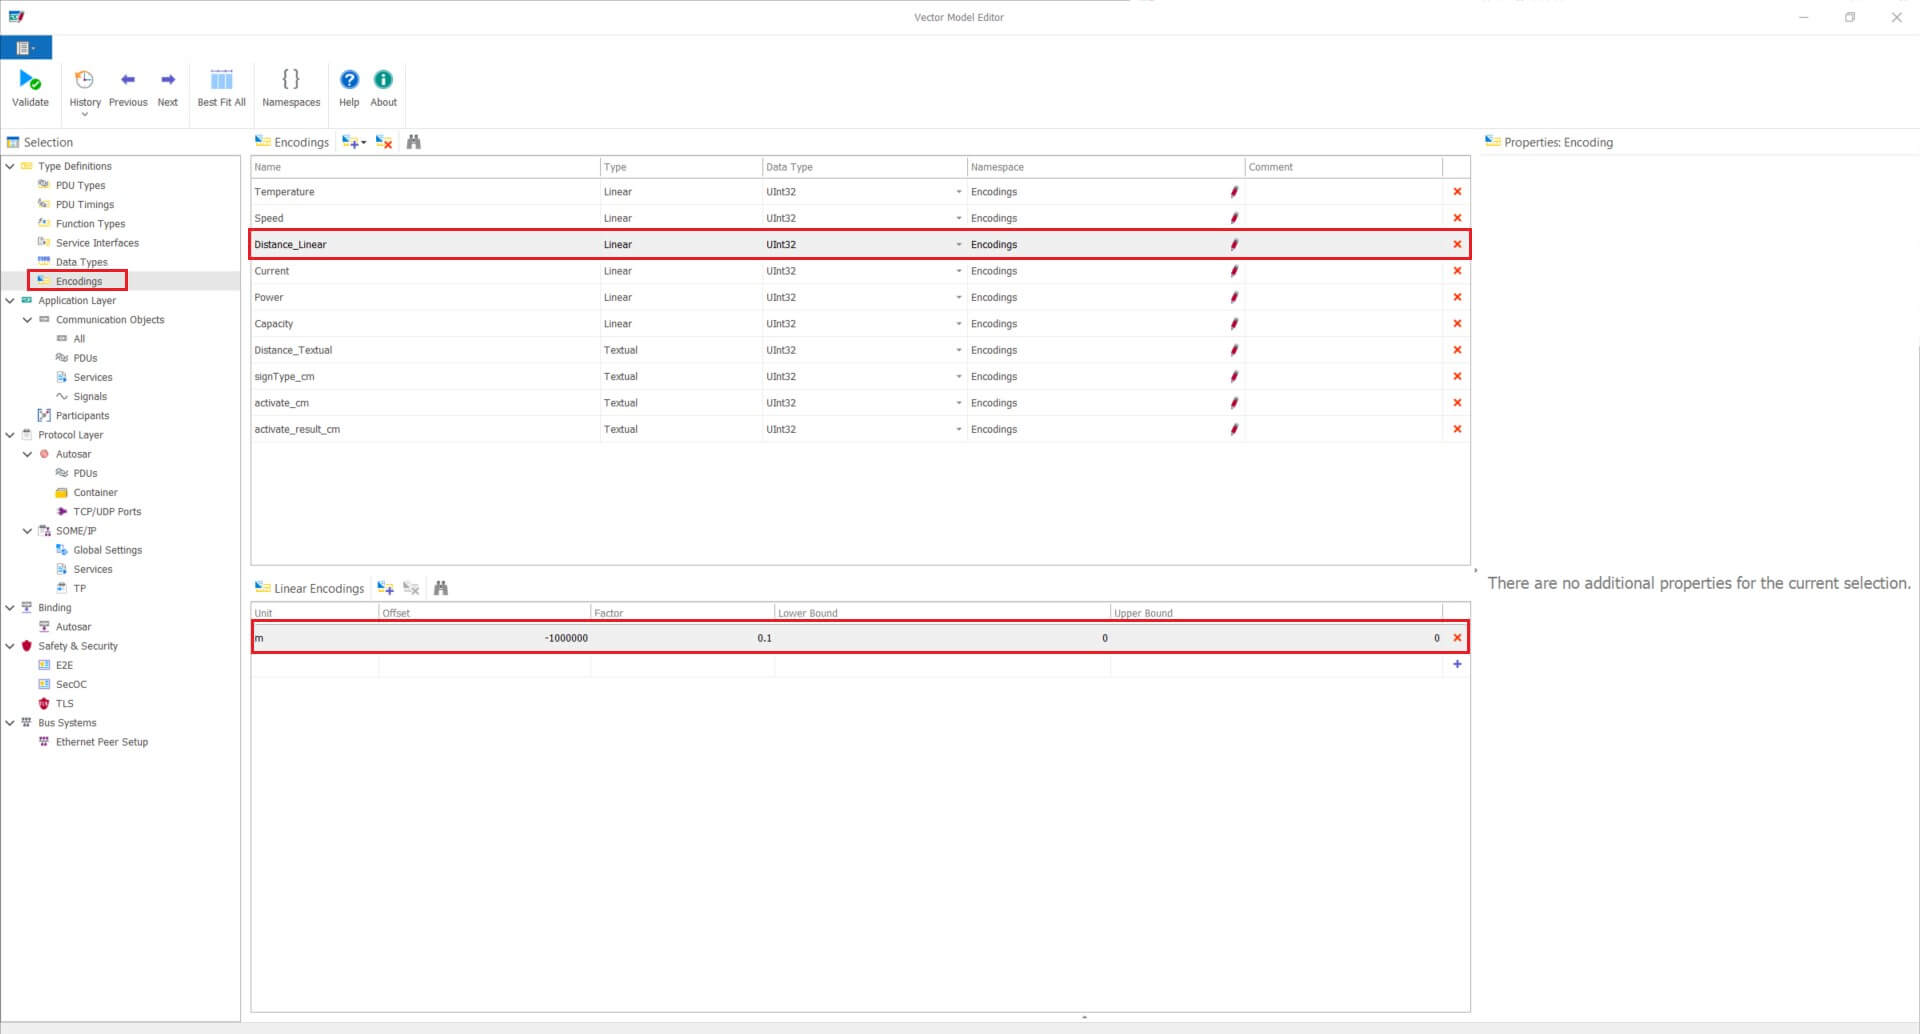Select TCP/UDP Ports tree item
This screenshot has height=1034, width=1920.
(107, 512)
